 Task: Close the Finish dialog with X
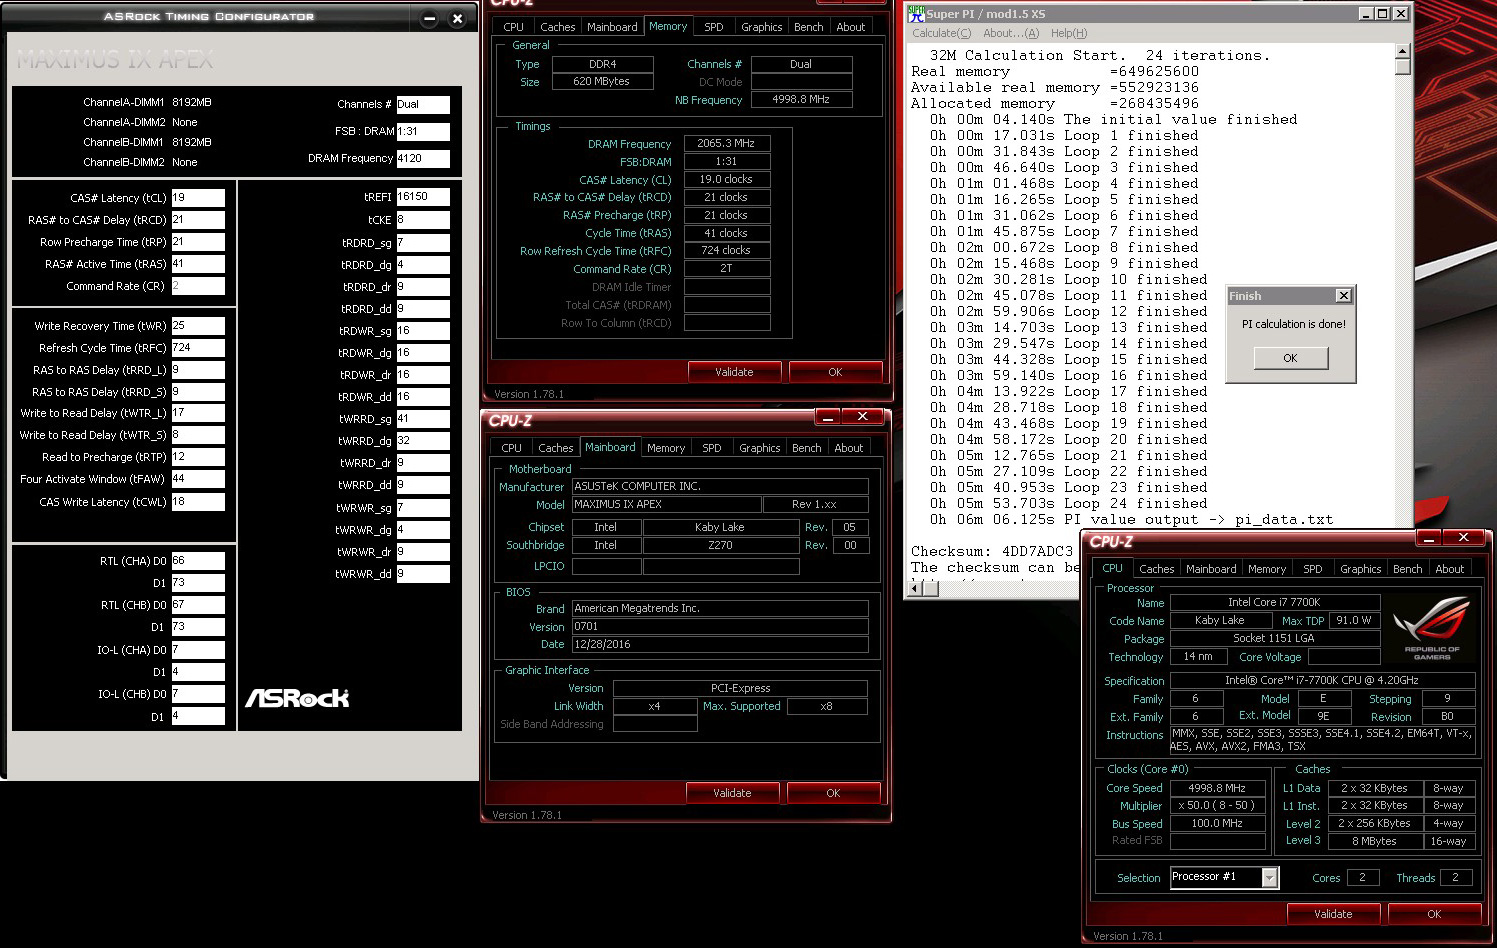[x=1344, y=296]
